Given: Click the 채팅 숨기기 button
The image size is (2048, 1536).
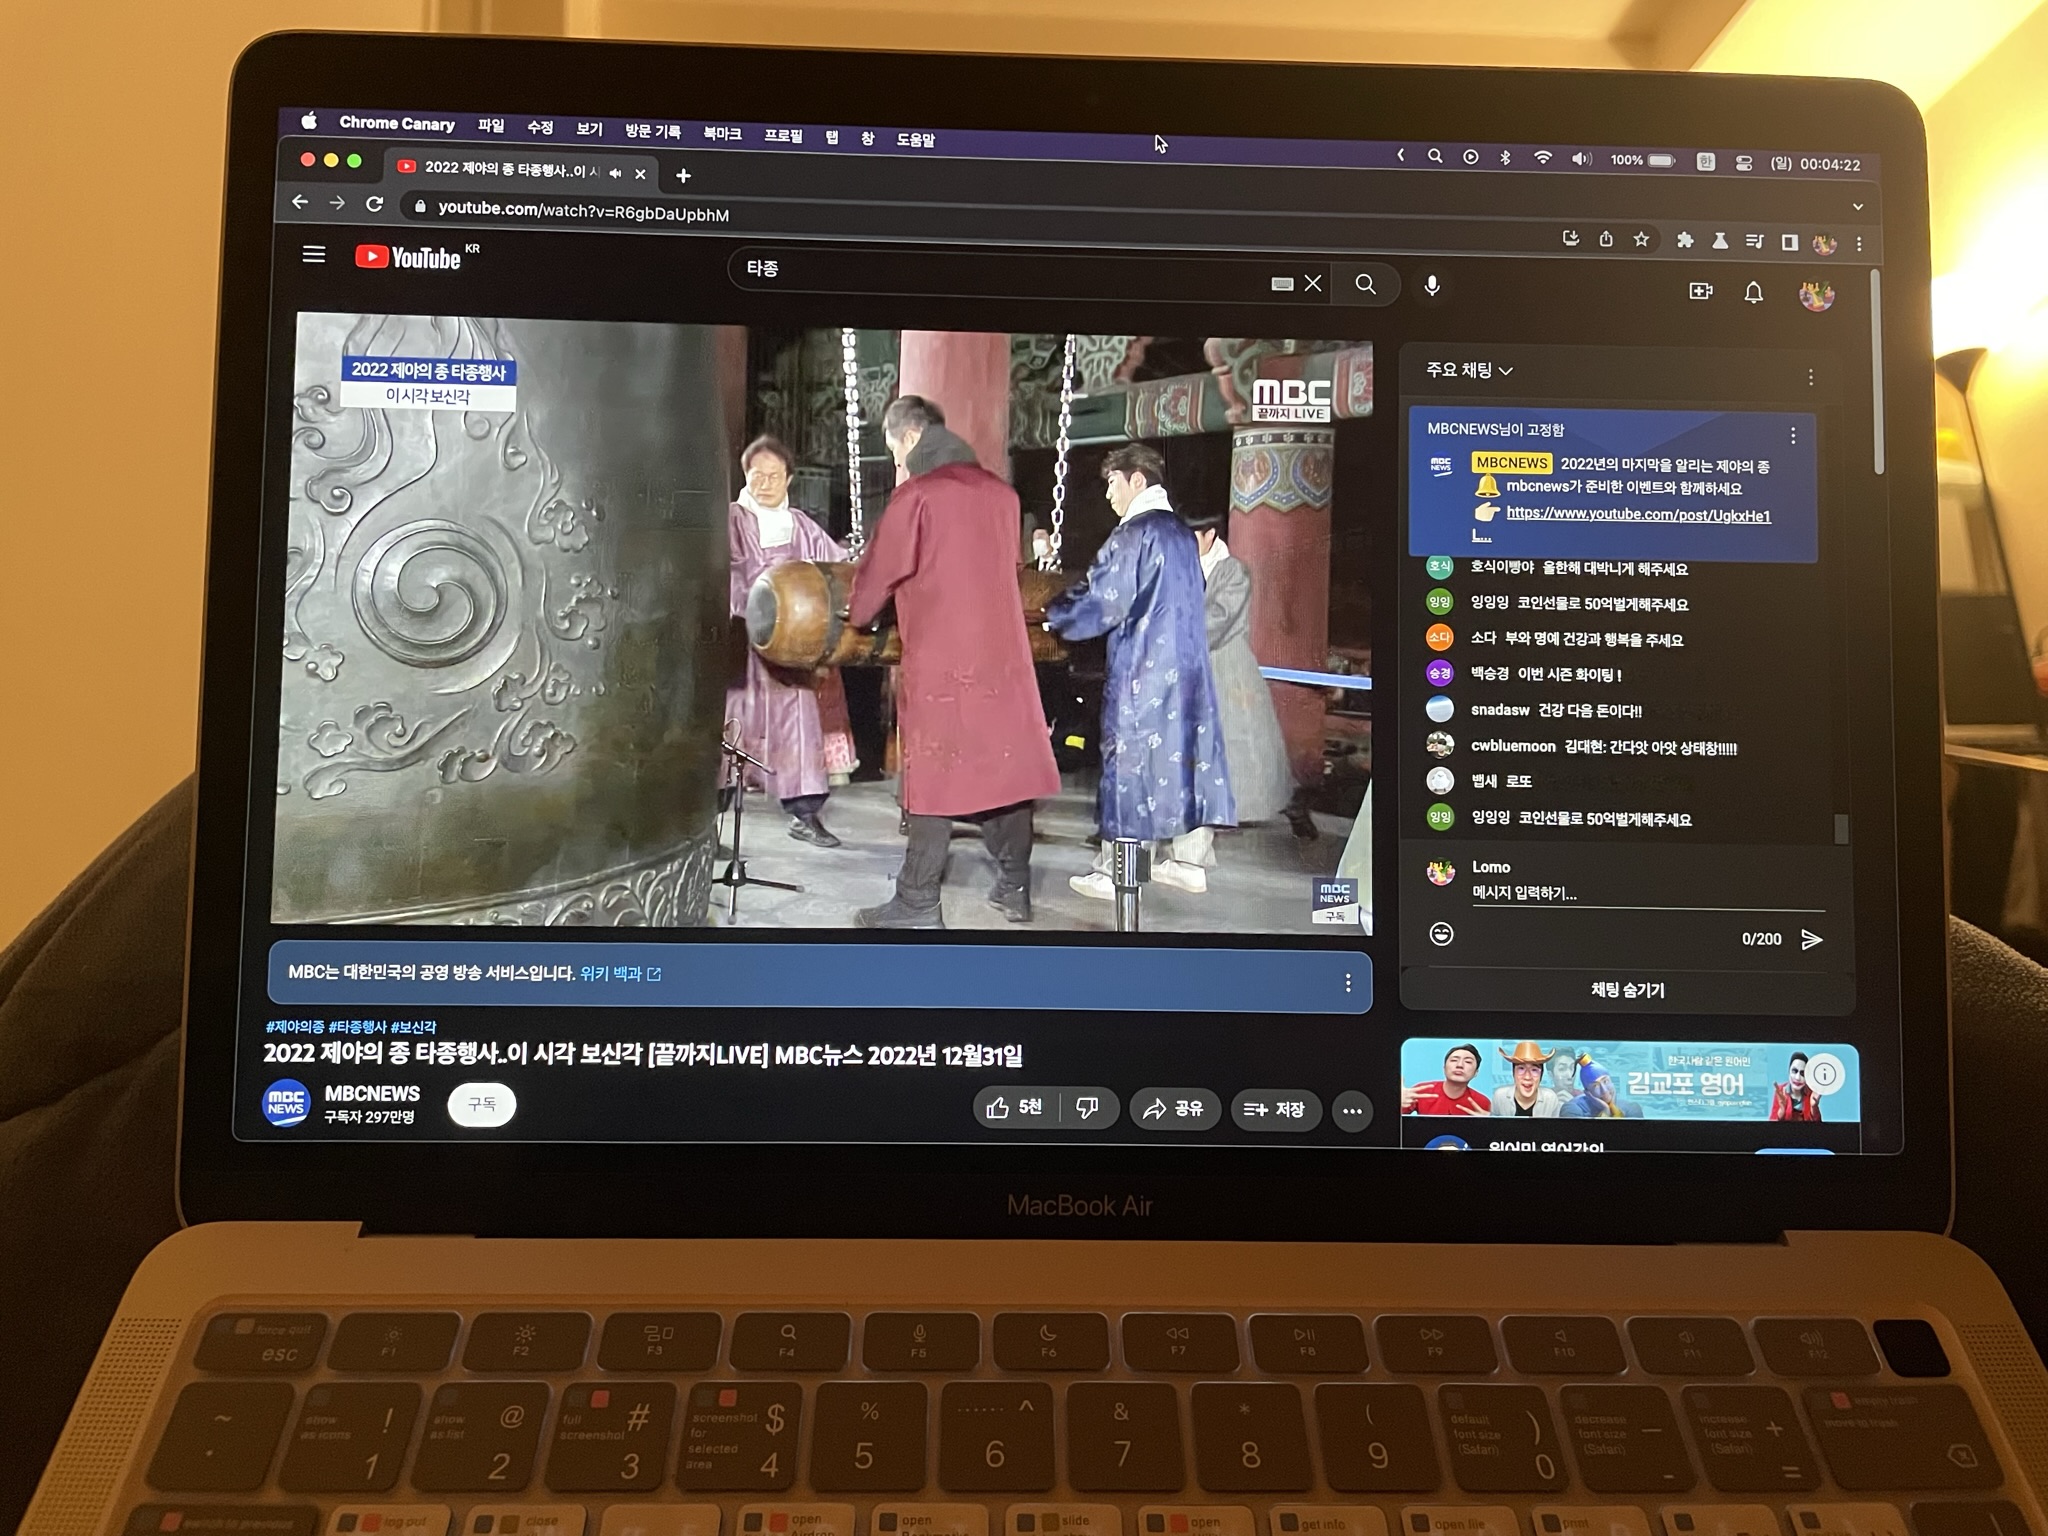Looking at the screenshot, I should (x=1627, y=990).
